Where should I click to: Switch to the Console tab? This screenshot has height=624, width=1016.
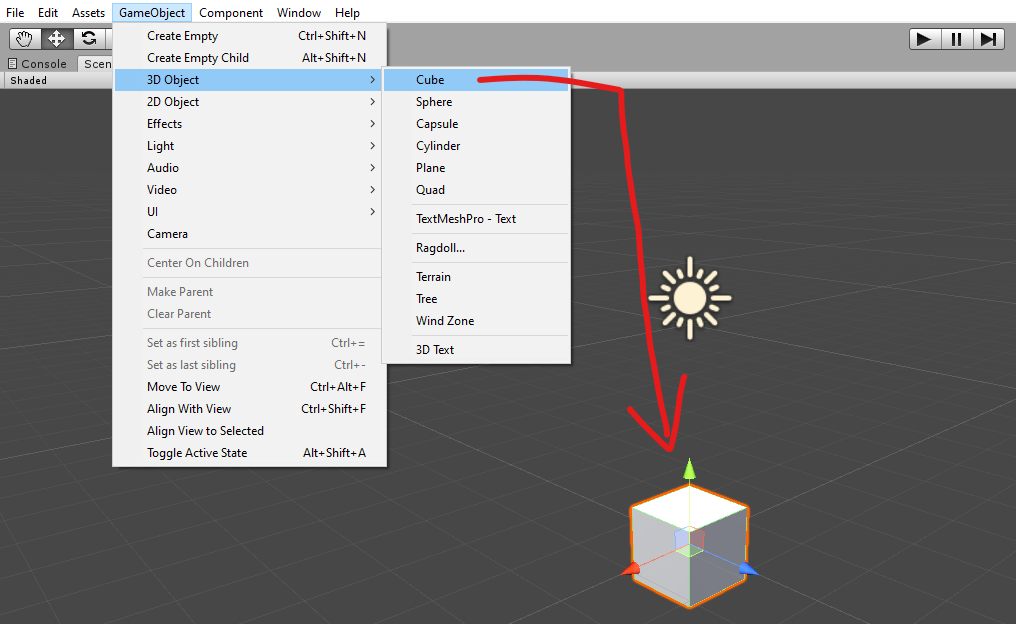pyautogui.click(x=38, y=63)
